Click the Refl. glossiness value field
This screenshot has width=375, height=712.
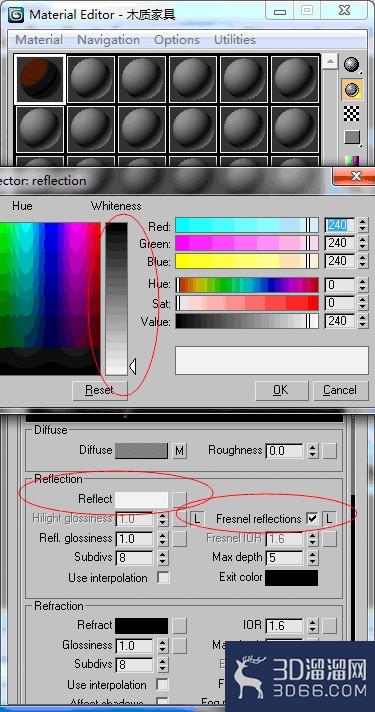[135, 539]
